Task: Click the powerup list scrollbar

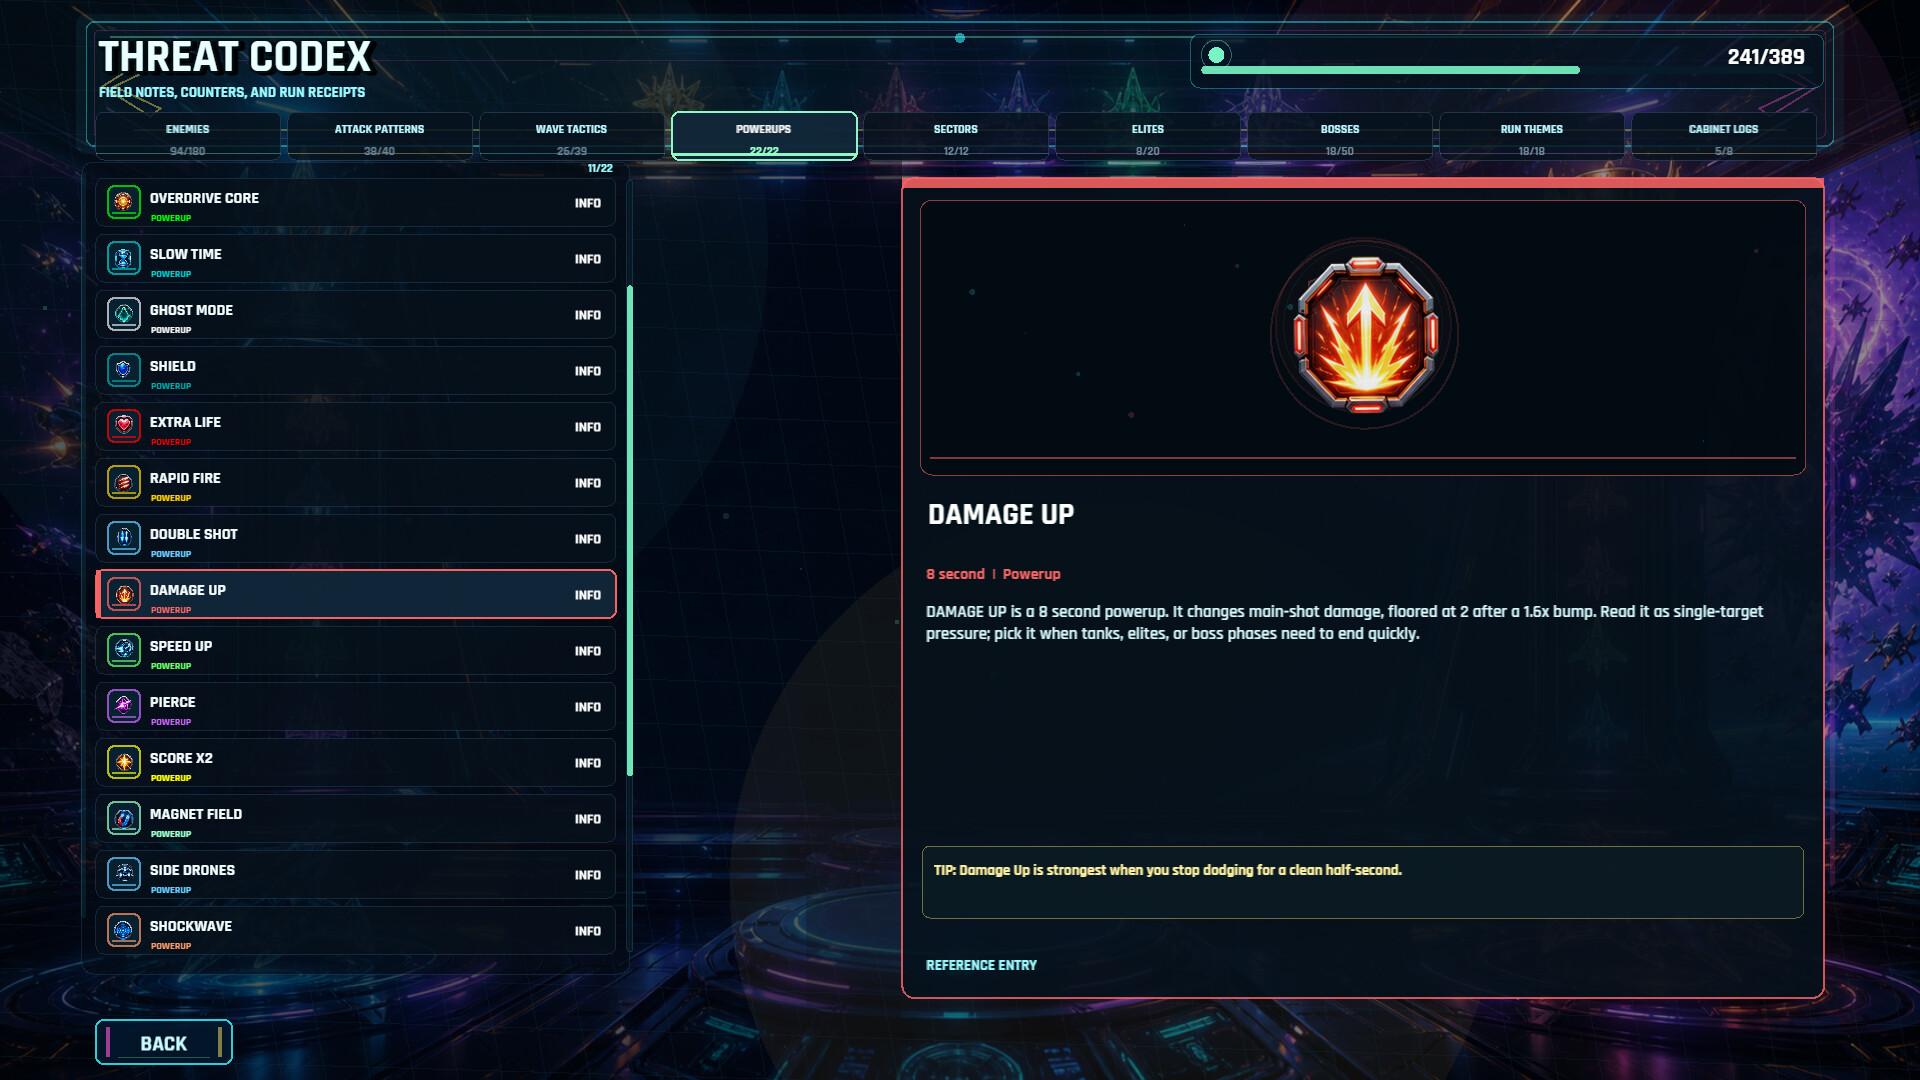Action: pyautogui.click(x=630, y=531)
